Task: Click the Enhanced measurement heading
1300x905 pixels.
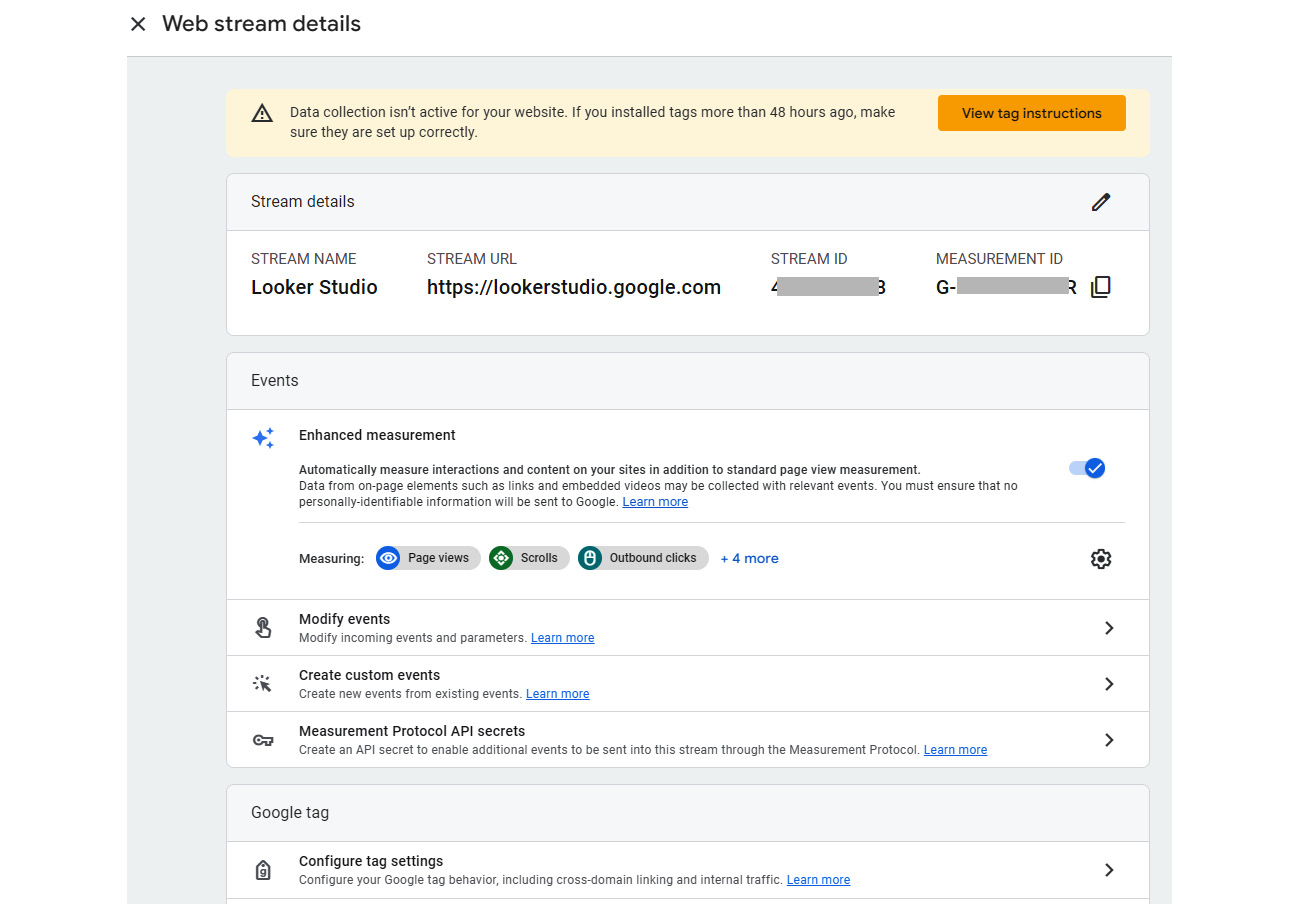Action: 377,435
